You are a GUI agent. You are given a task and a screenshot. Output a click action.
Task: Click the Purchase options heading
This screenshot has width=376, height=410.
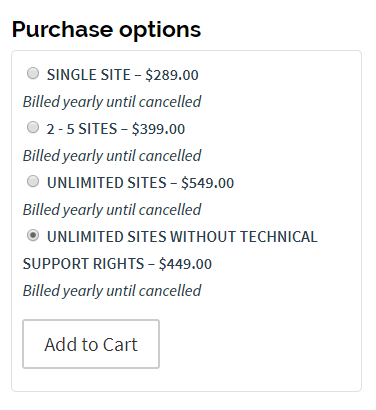click(106, 29)
